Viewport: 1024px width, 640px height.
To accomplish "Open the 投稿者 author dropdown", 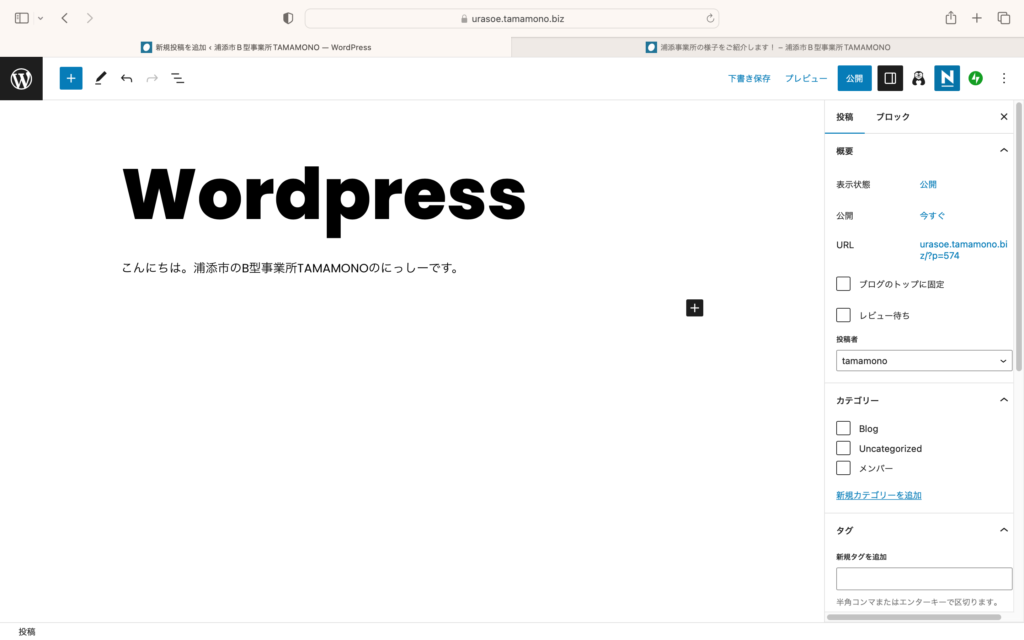I will click(x=923, y=360).
